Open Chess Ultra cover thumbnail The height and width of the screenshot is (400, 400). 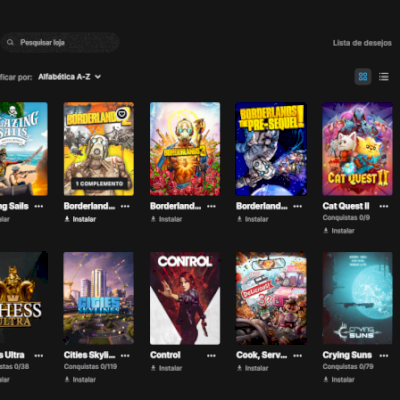coord(24,298)
